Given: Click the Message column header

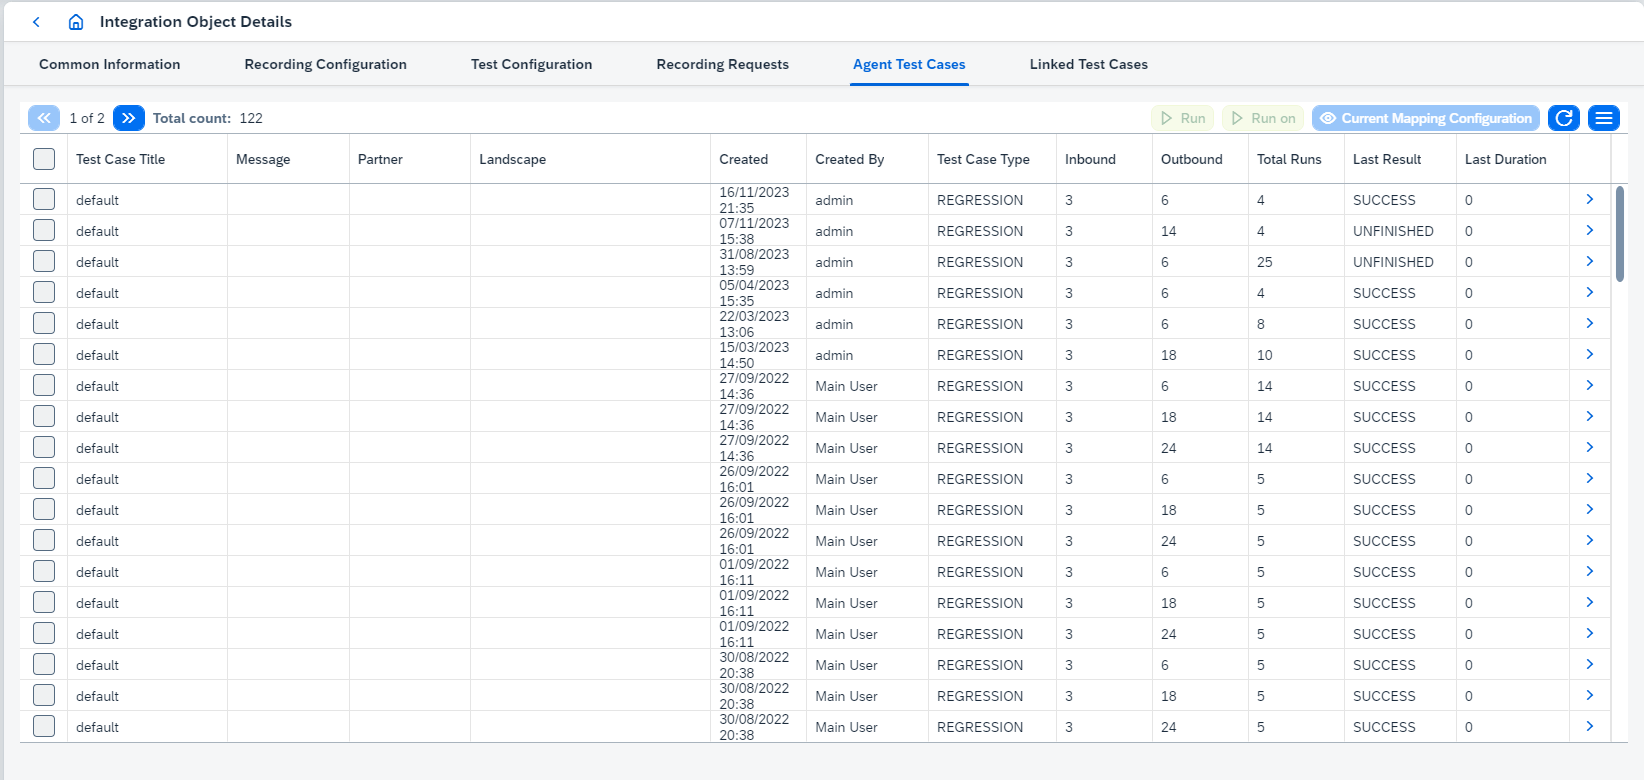Looking at the screenshot, I should point(288,159).
